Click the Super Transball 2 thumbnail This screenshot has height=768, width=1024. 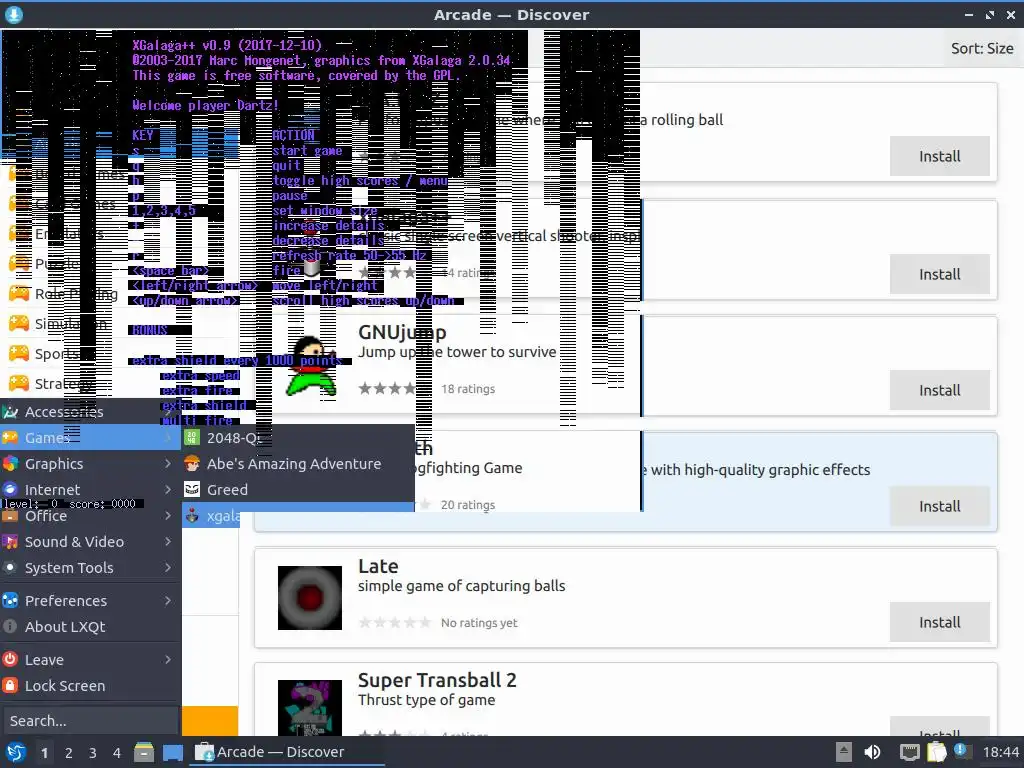[310, 708]
